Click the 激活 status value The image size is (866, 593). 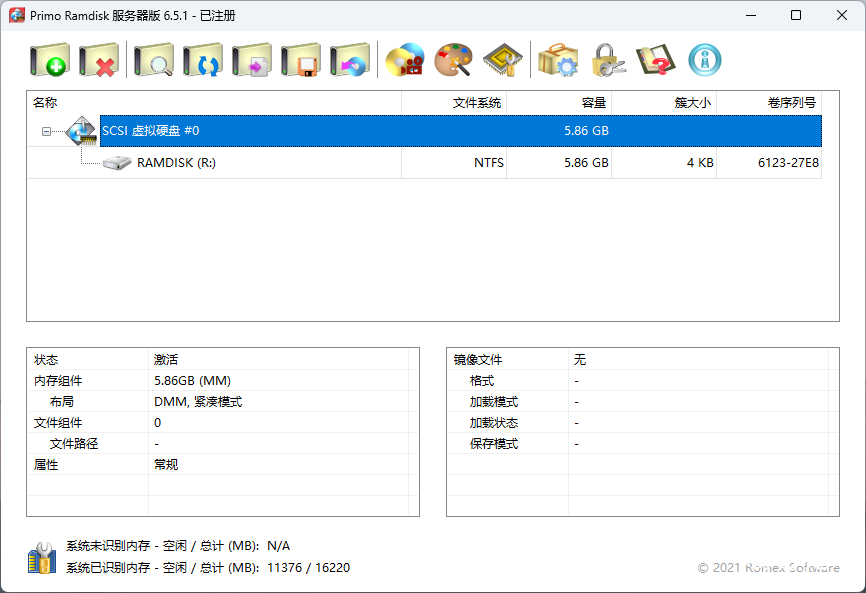pos(166,360)
